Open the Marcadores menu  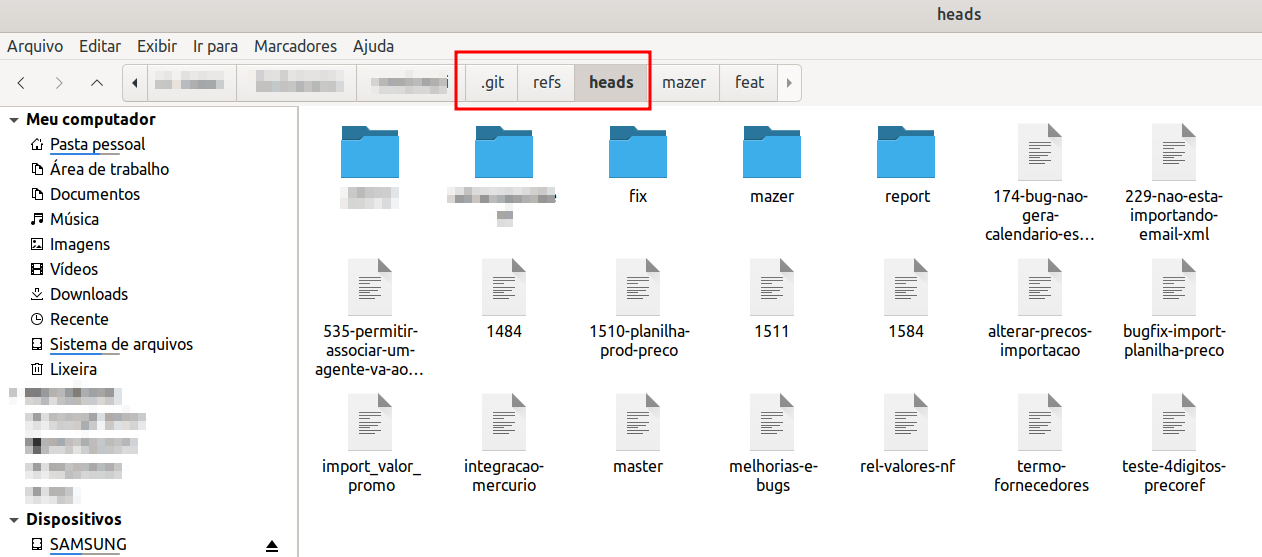click(295, 46)
